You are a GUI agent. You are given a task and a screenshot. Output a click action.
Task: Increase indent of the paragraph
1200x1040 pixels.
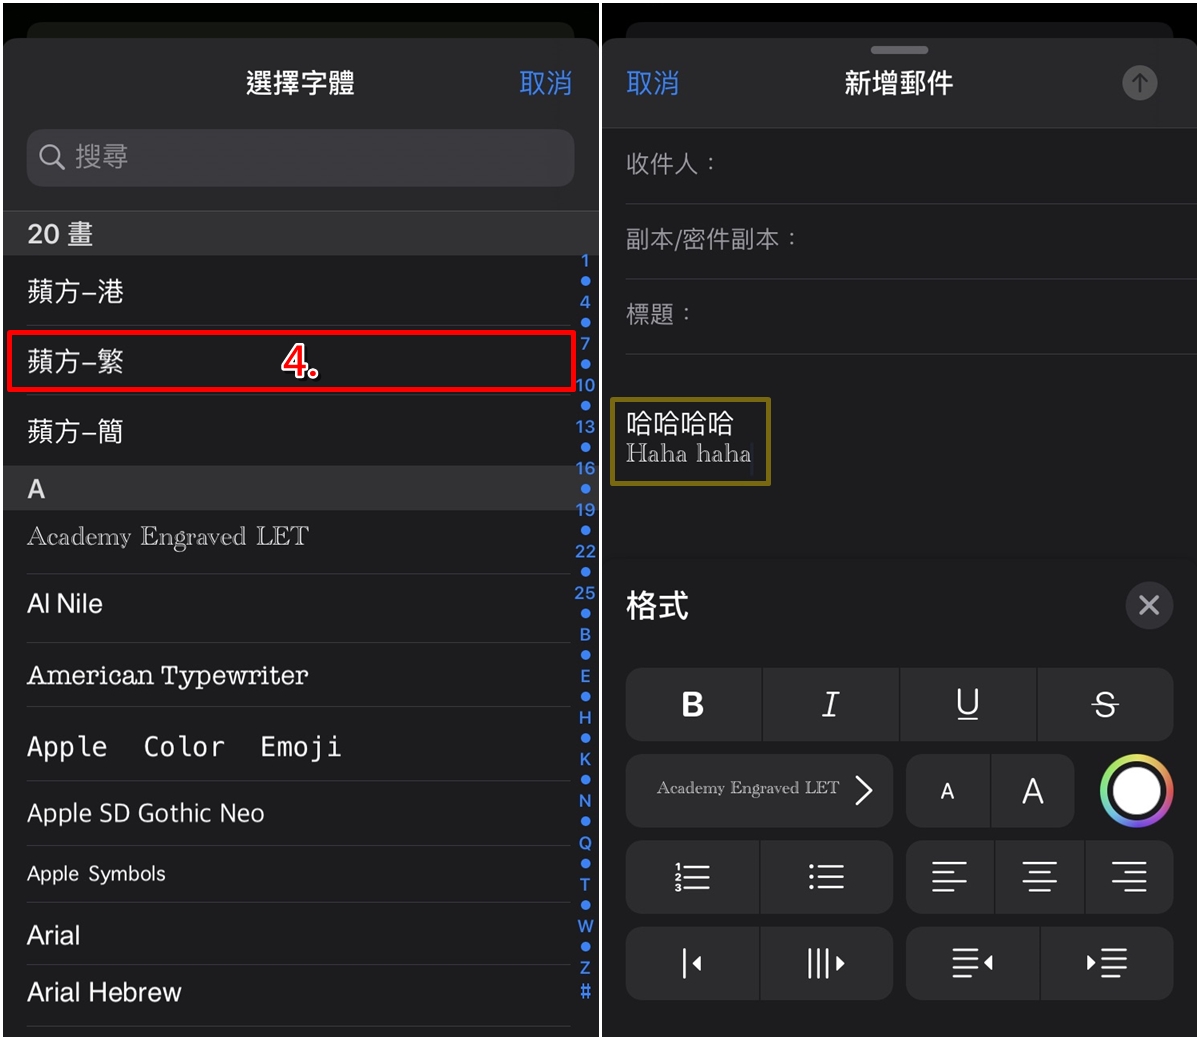pyautogui.click(x=1106, y=963)
